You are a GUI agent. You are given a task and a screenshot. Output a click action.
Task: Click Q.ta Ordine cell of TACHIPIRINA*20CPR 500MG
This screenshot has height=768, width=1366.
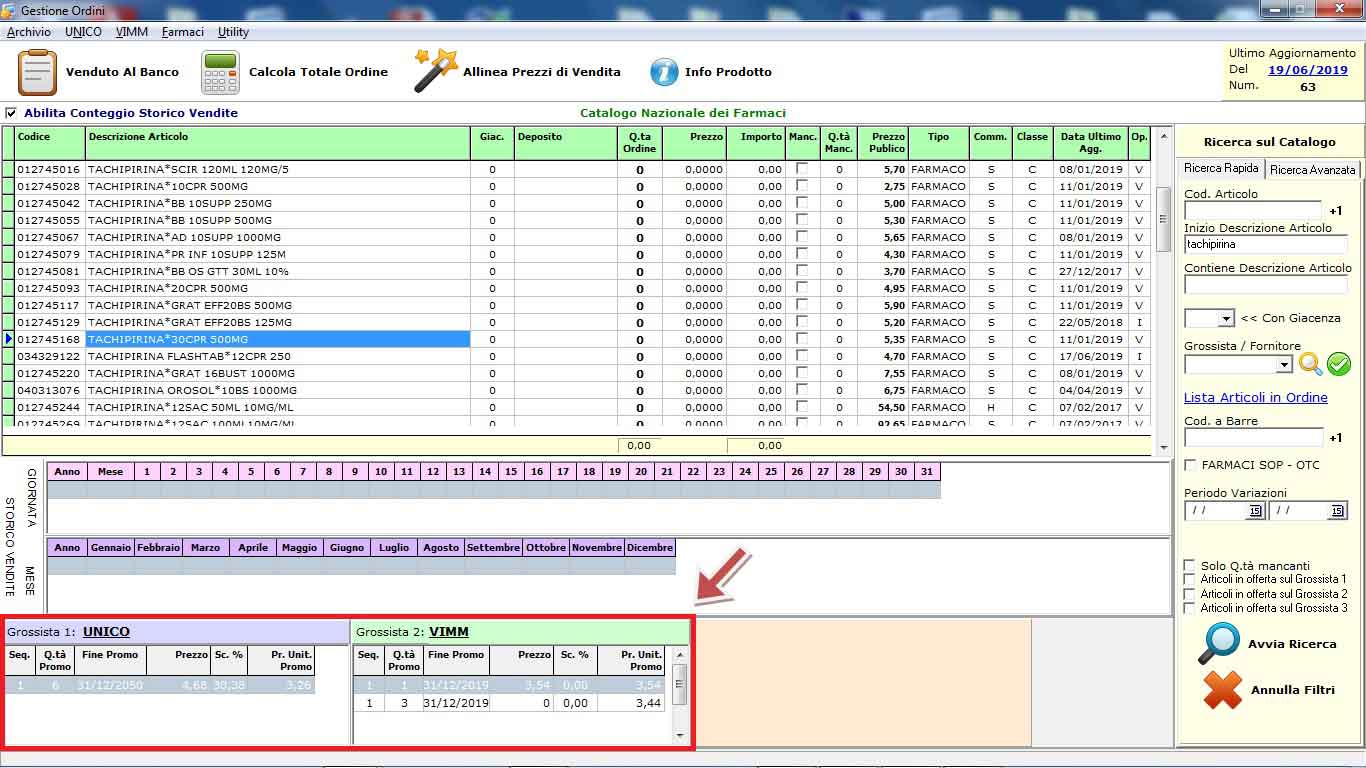(x=640, y=288)
